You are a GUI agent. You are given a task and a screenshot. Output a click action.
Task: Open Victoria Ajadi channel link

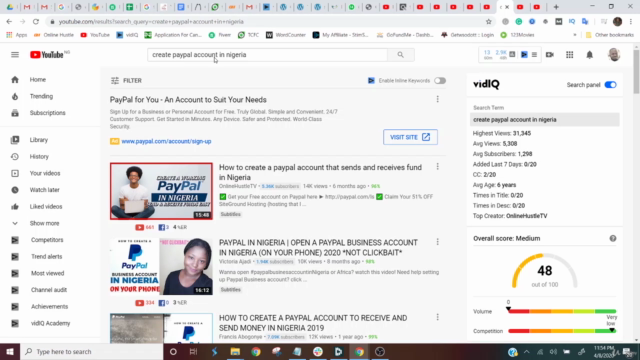(235, 262)
